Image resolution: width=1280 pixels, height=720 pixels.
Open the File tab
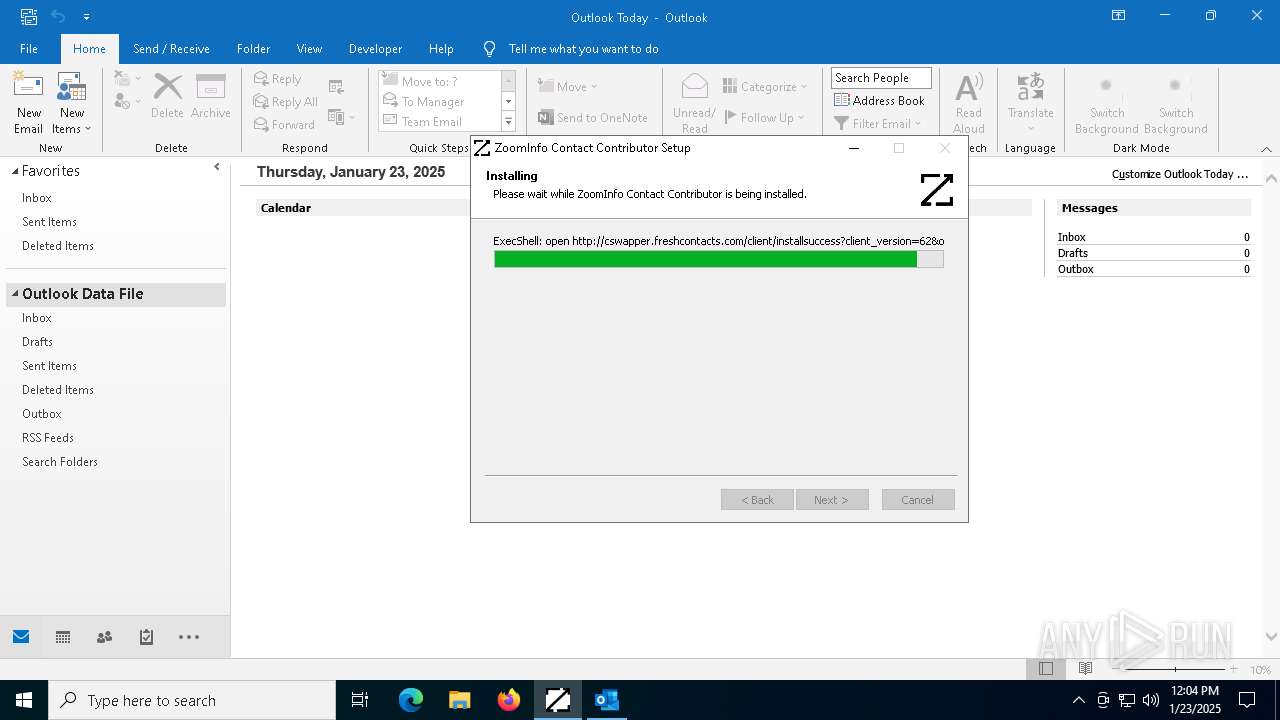click(x=29, y=48)
